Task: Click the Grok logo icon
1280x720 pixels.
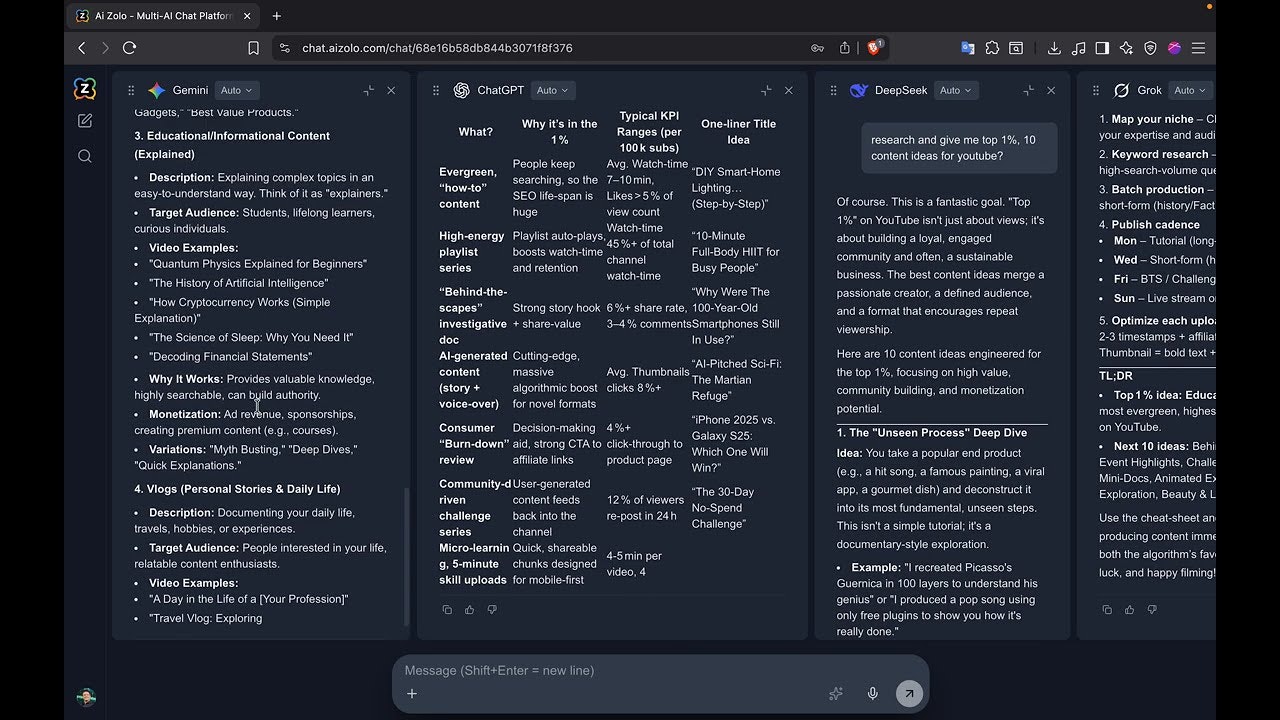Action: click(x=1122, y=90)
